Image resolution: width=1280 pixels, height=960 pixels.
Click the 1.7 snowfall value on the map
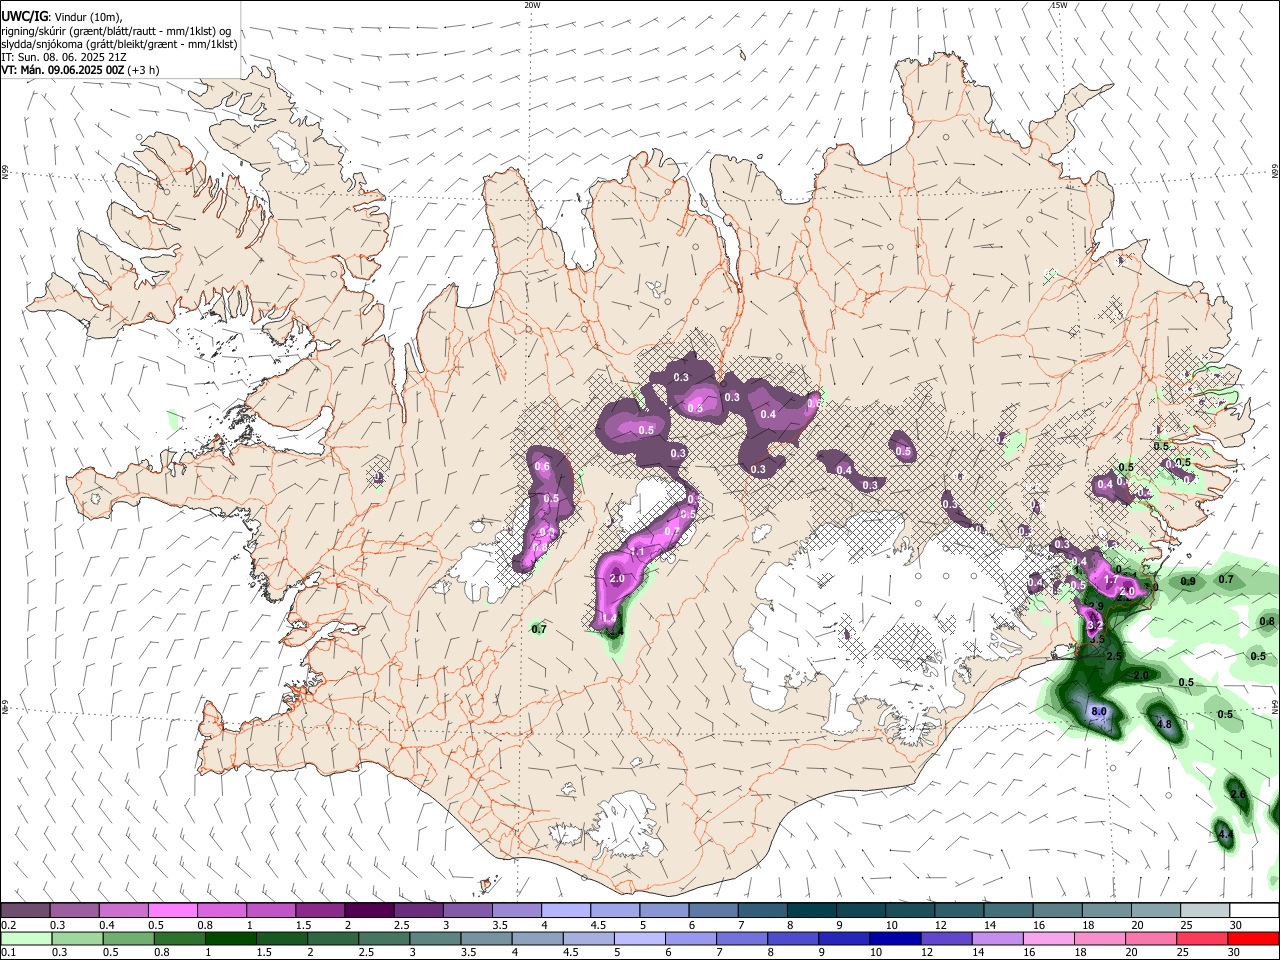(1110, 580)
